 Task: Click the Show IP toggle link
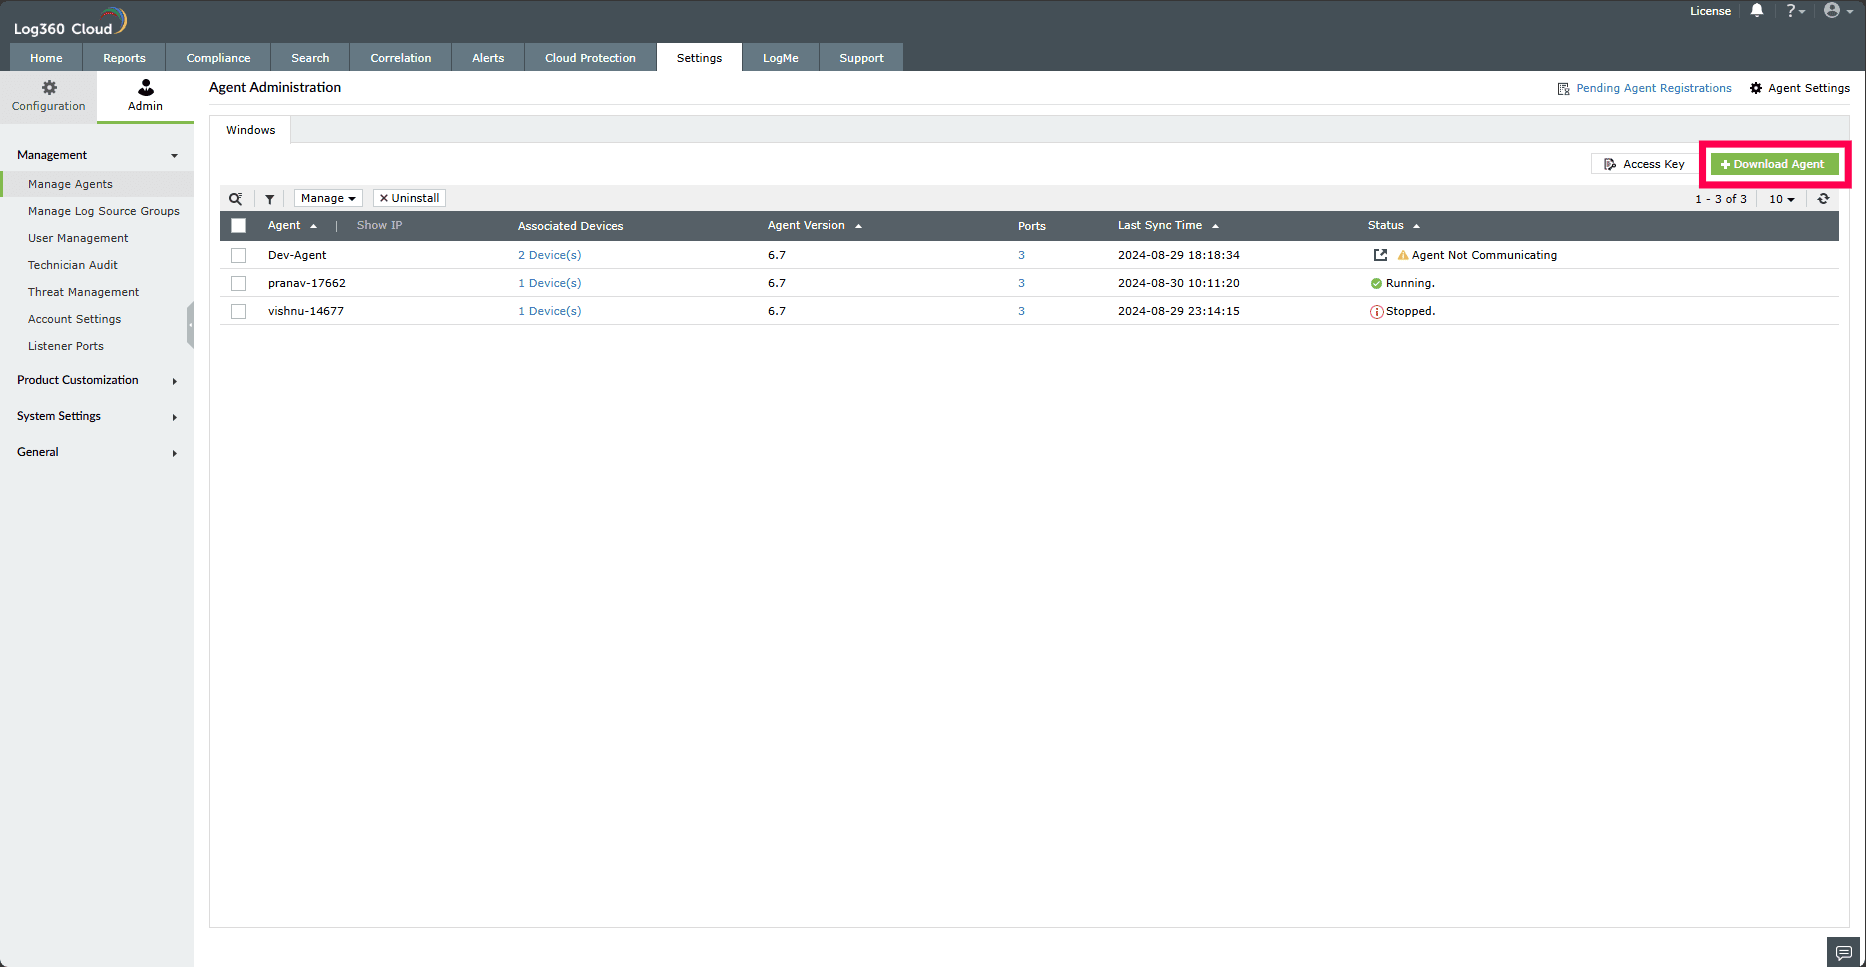tap(379, 225)
